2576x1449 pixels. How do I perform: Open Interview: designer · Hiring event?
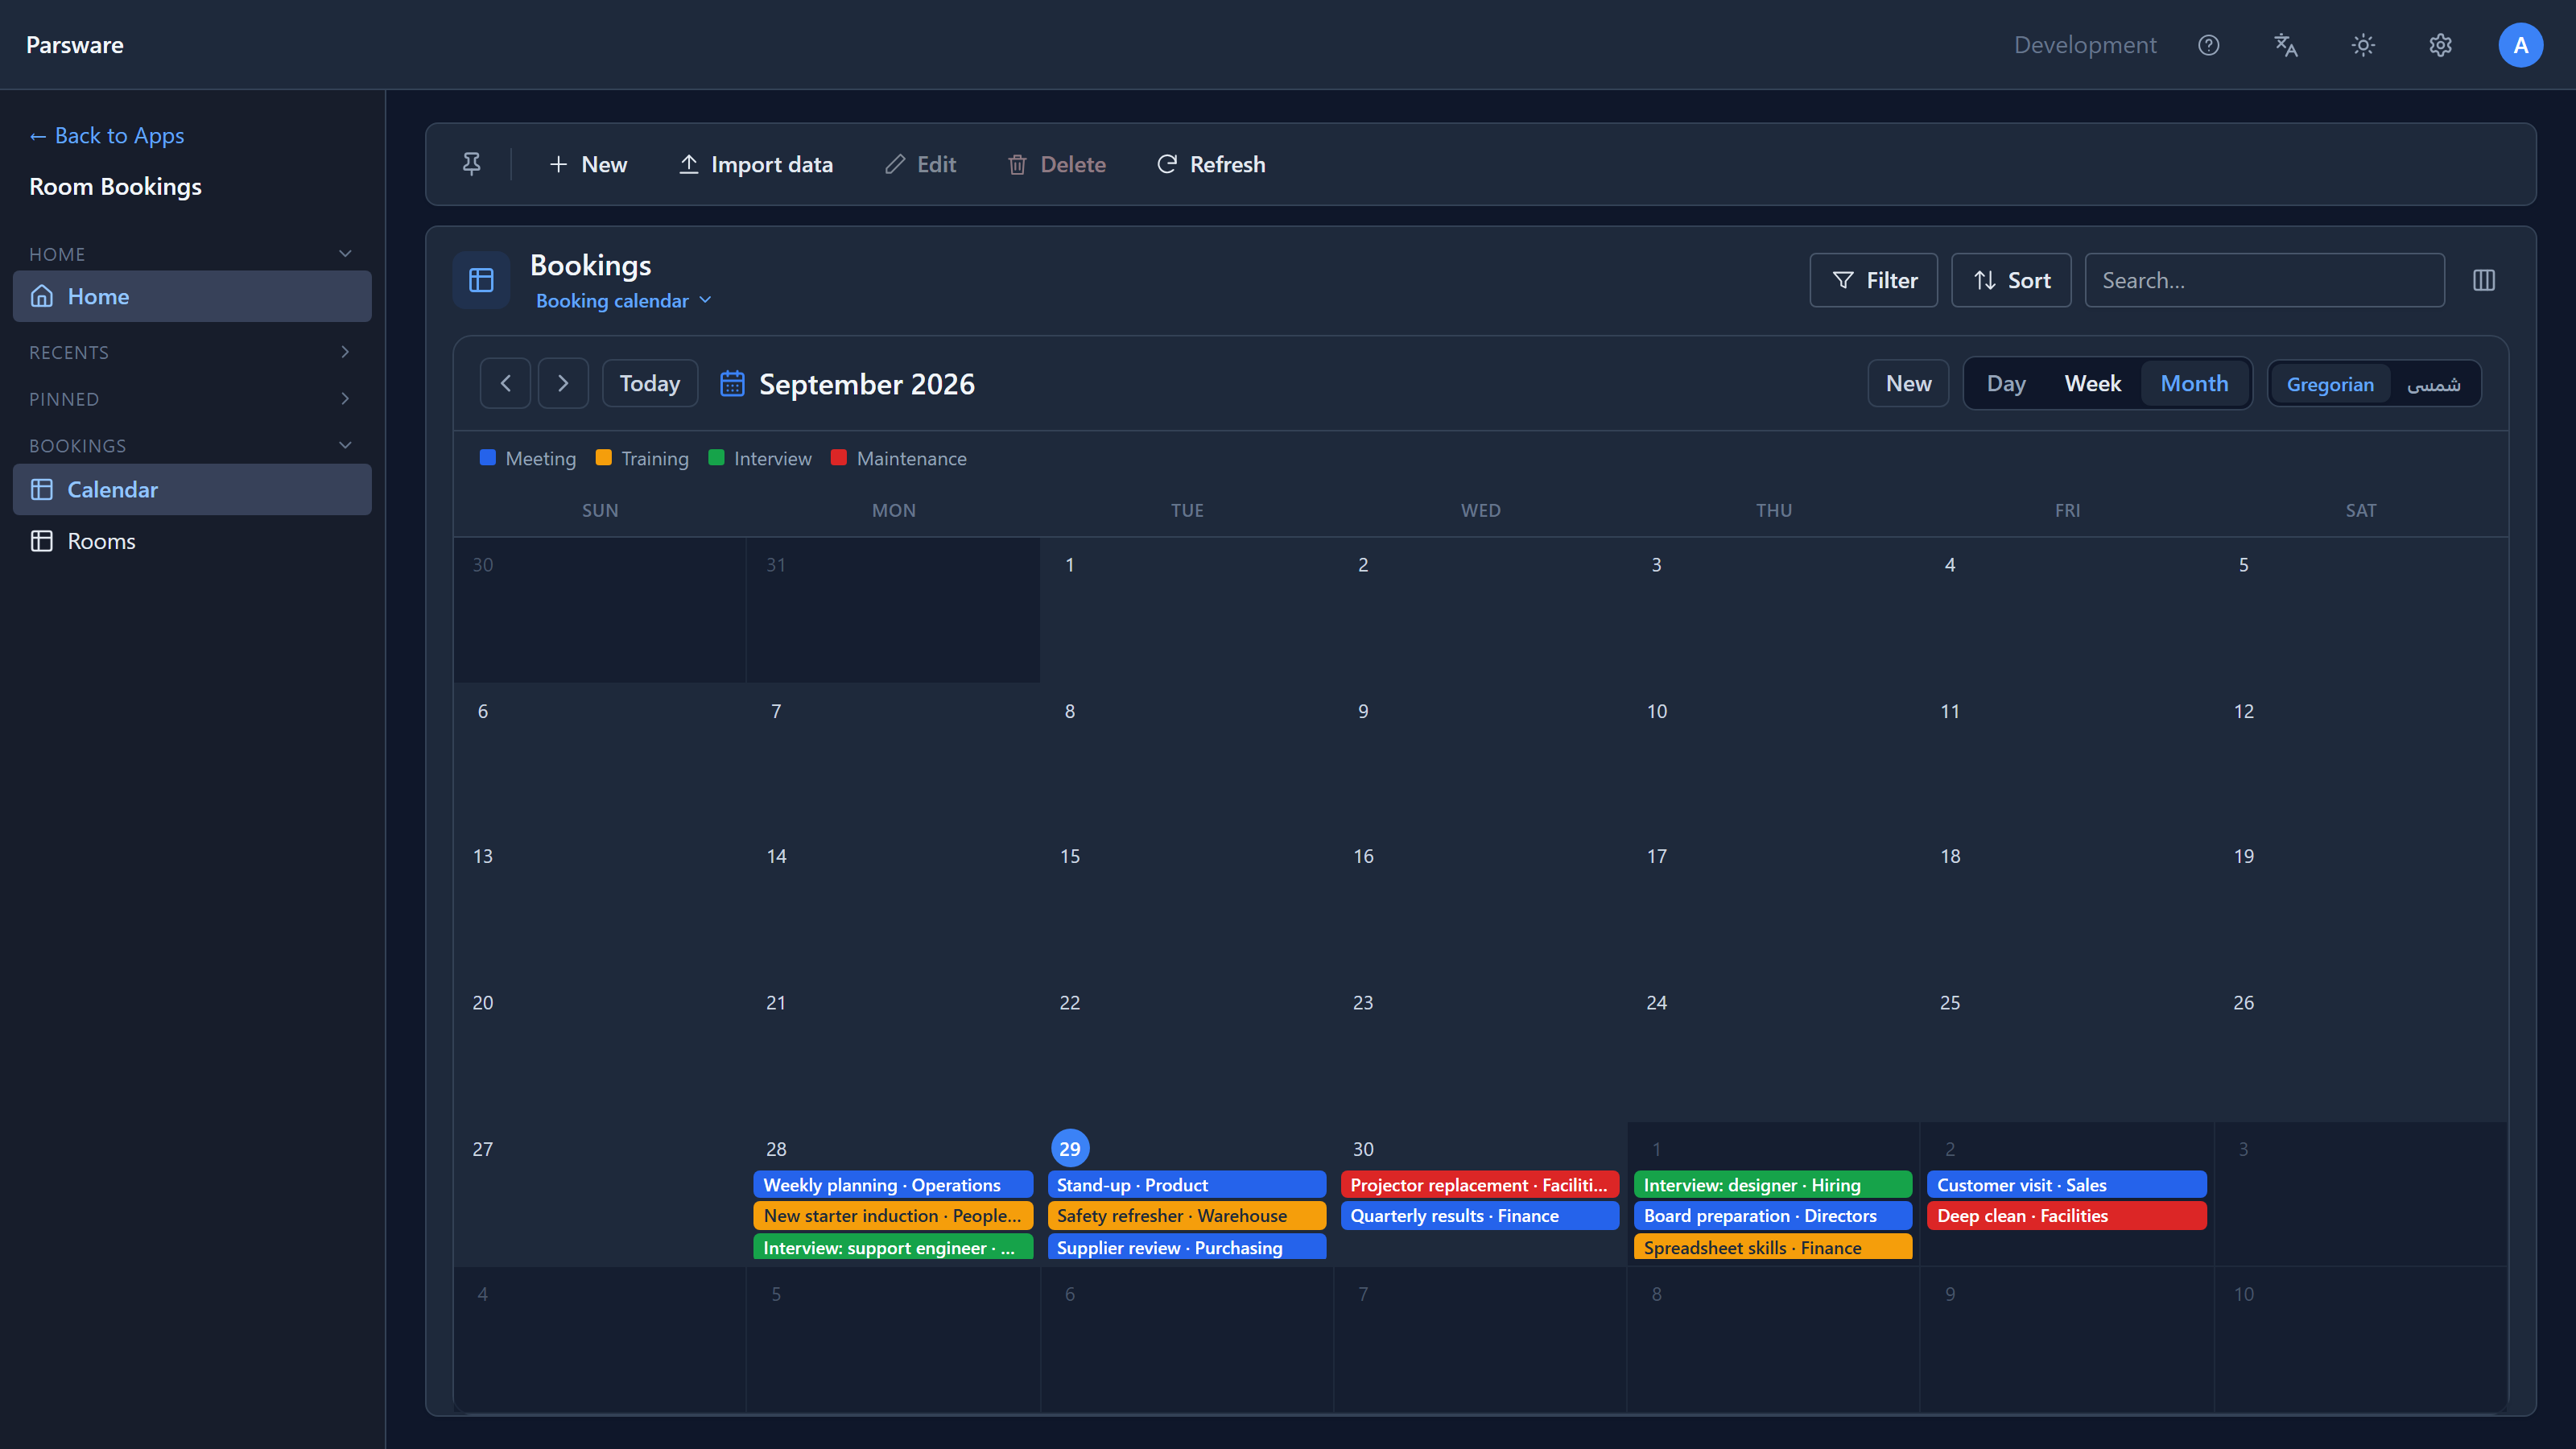pos(1773,1185)
